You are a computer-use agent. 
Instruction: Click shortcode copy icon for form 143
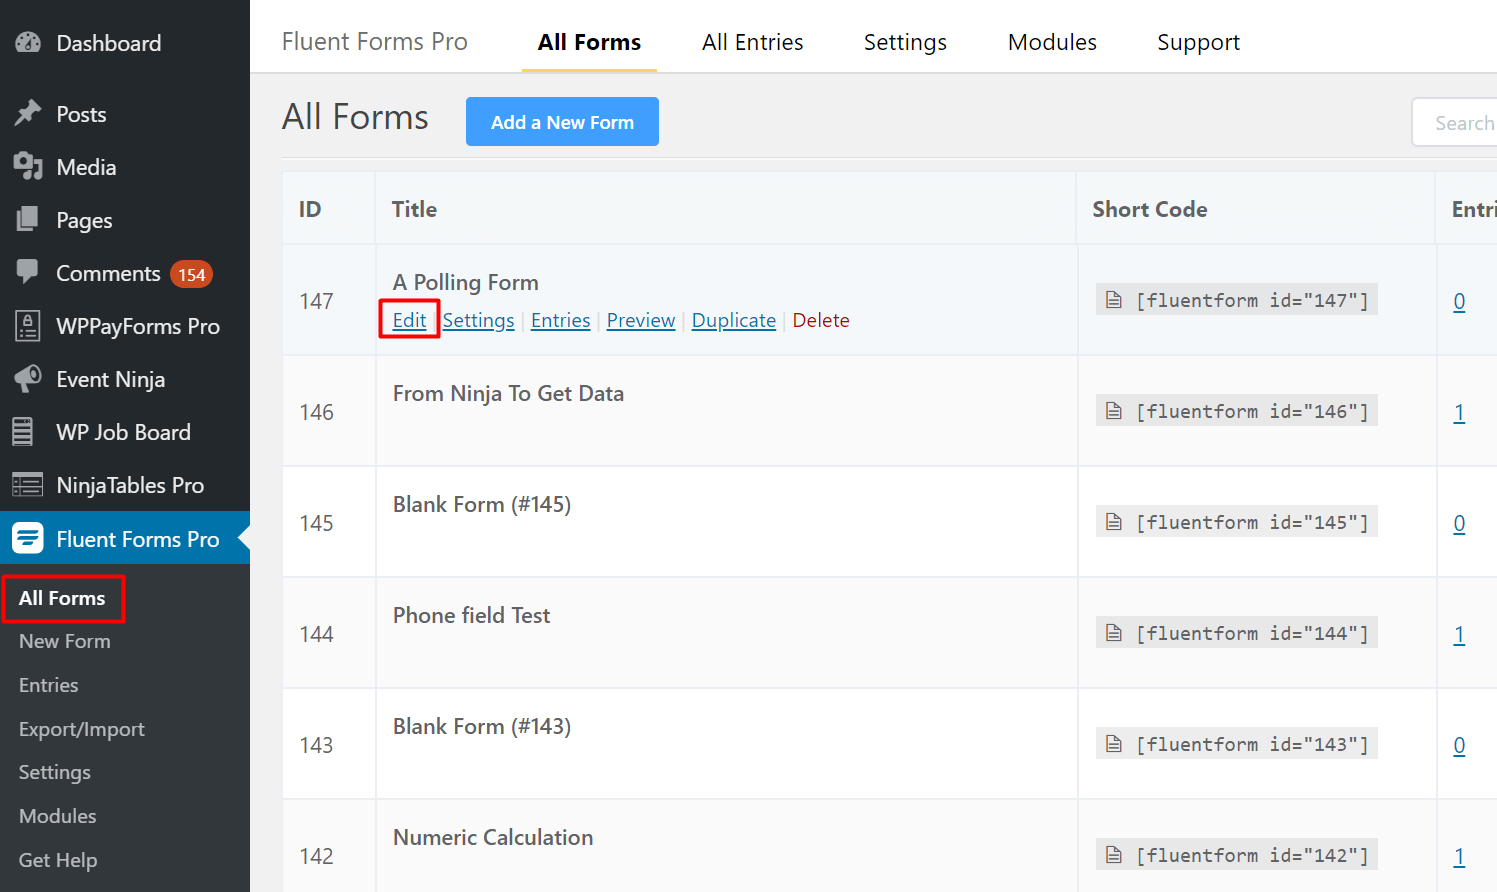tap(1114, 744)
